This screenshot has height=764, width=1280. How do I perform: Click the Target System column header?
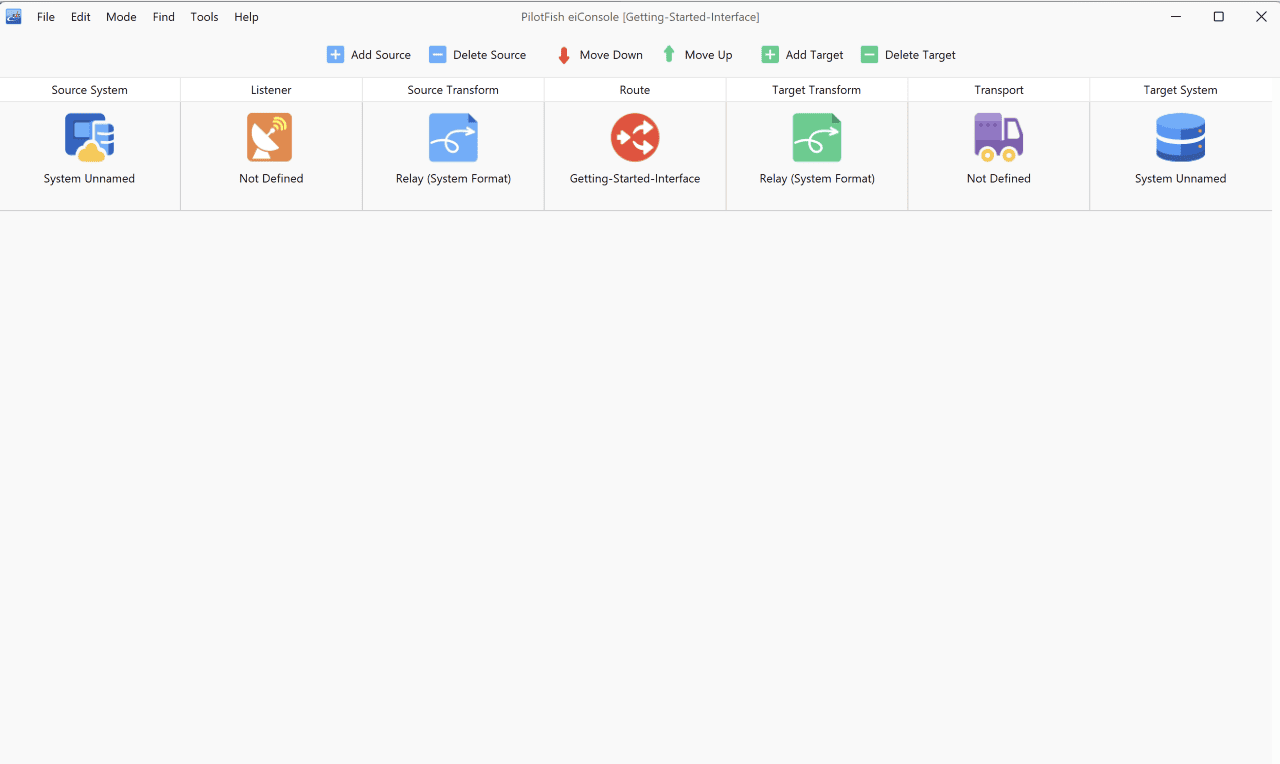pos(1181,90)
